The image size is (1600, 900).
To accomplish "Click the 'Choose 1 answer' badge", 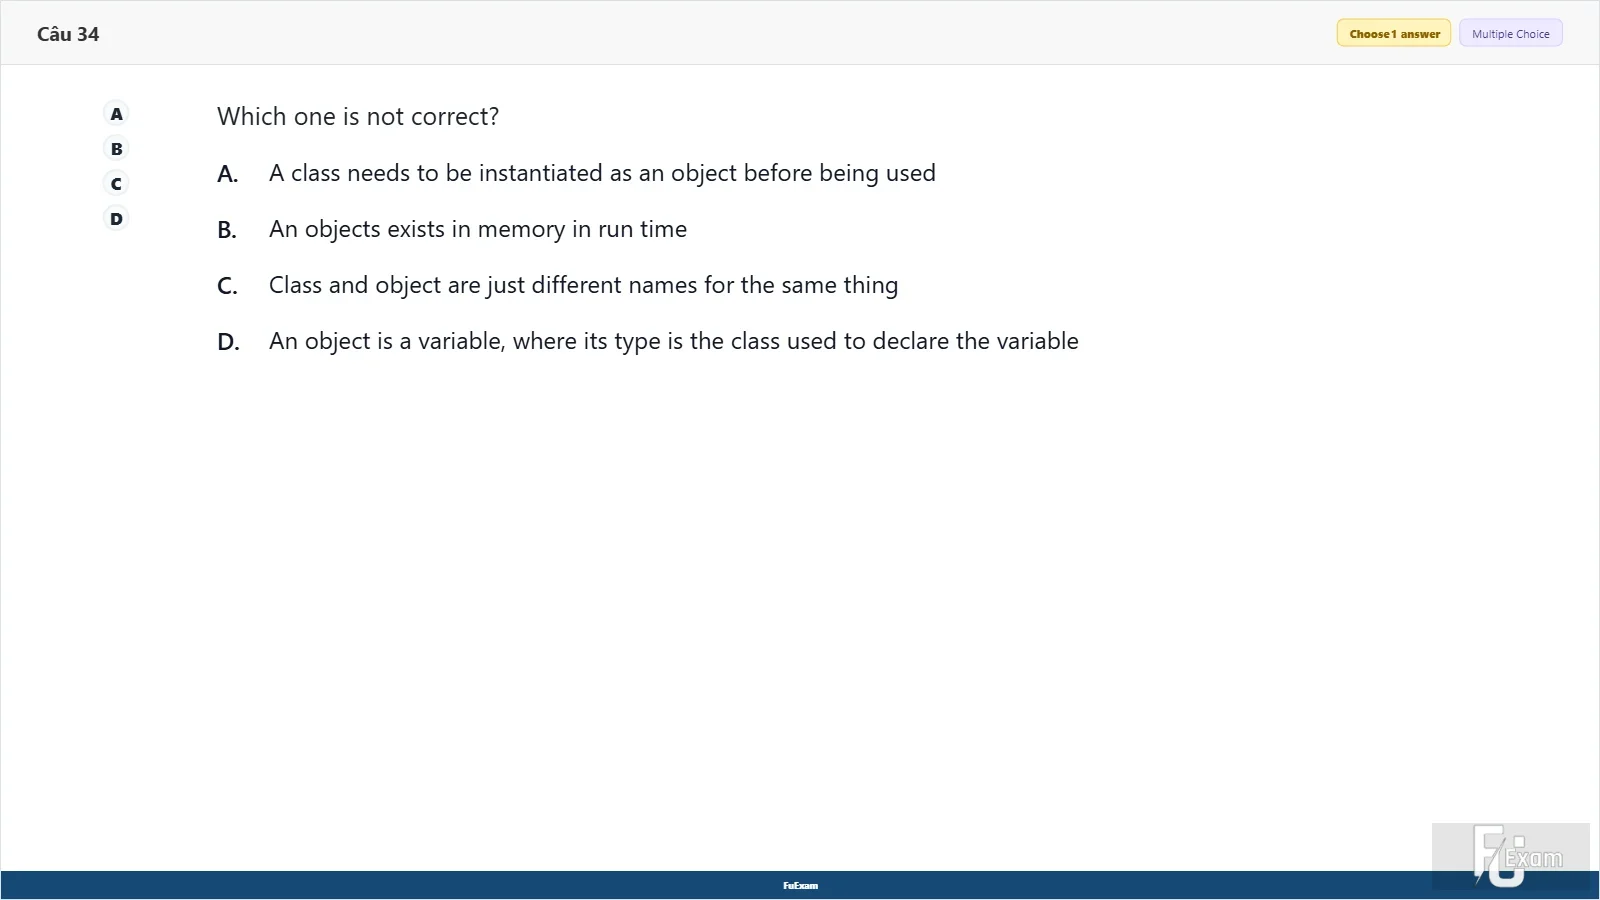I will click(1394, 34).
